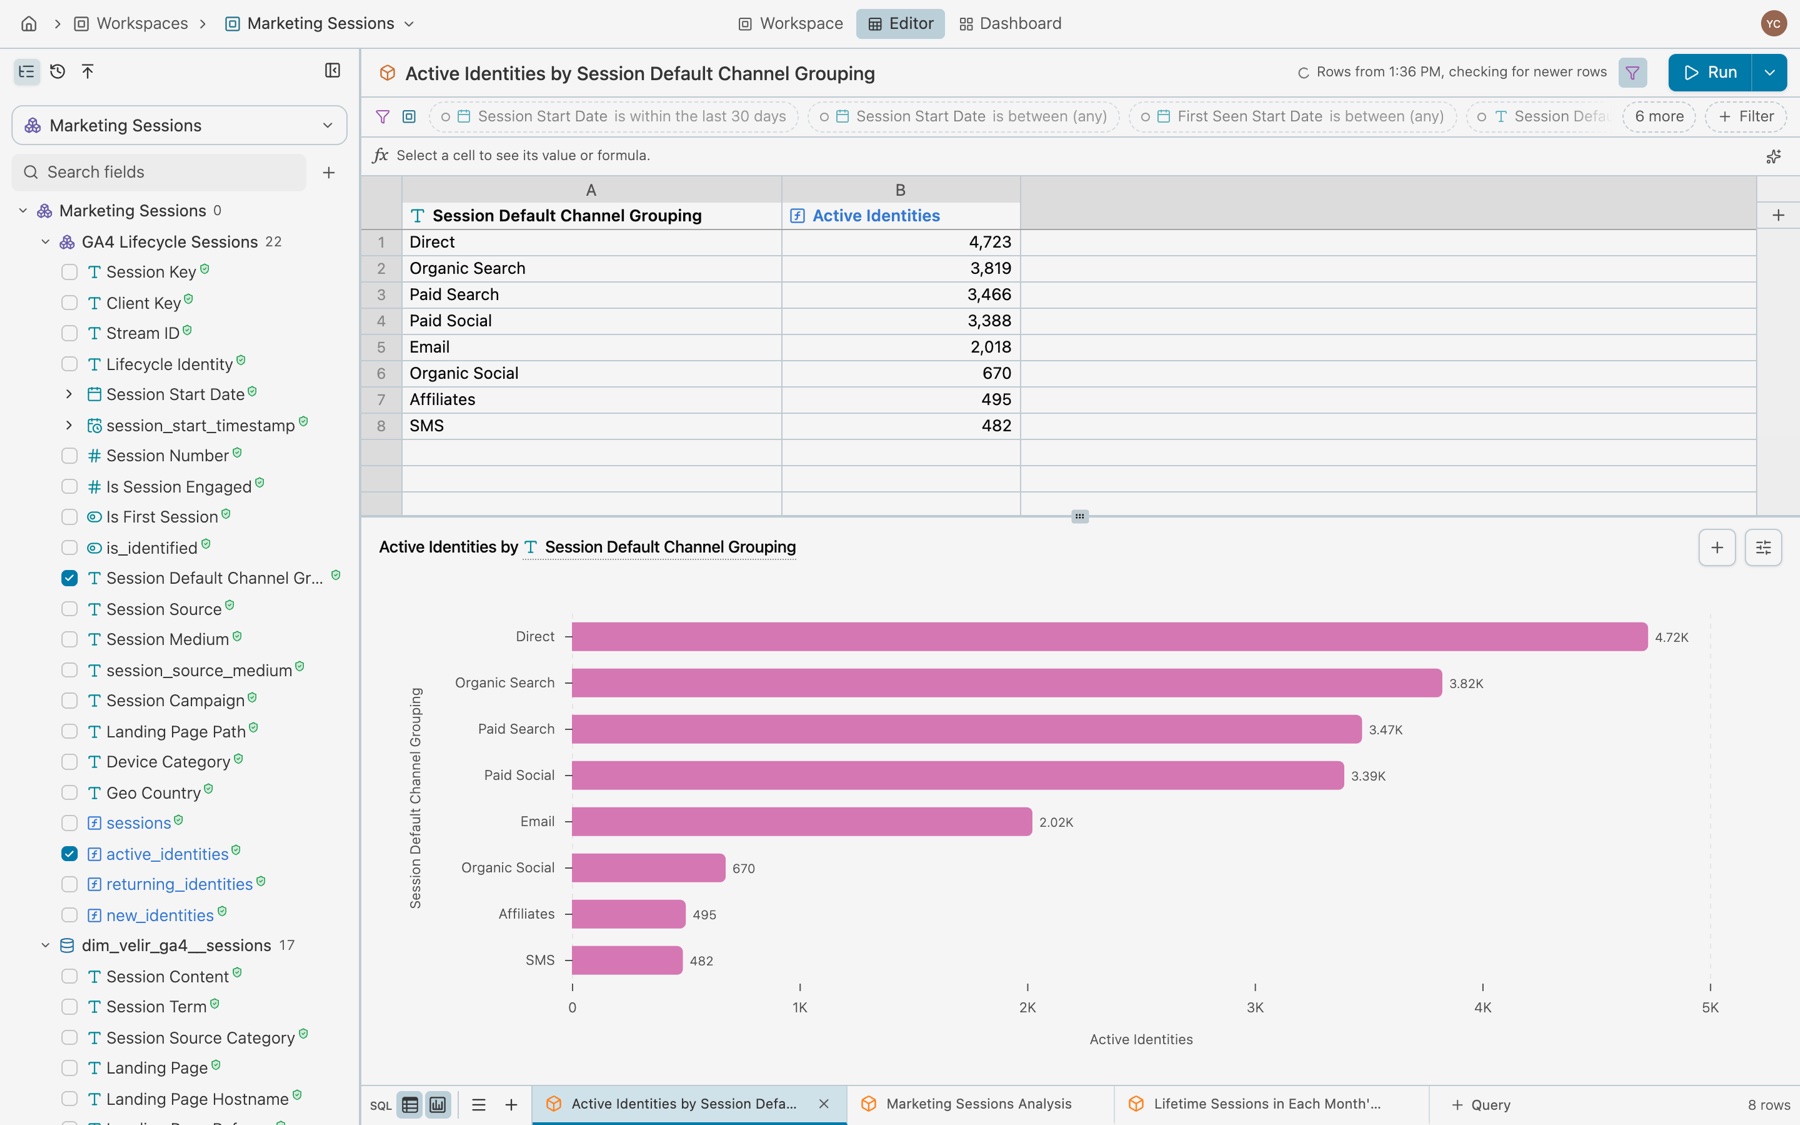
Task: Open Marketing Sessions breadcrumb dropdown
Action: [409, 23]
